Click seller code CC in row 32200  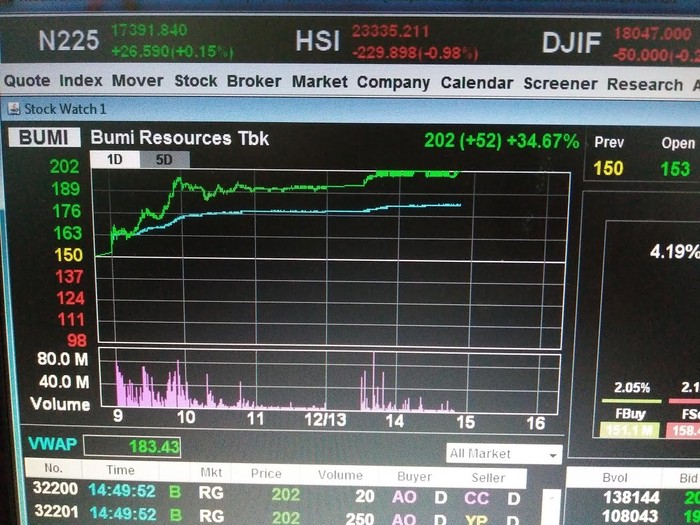476,498
